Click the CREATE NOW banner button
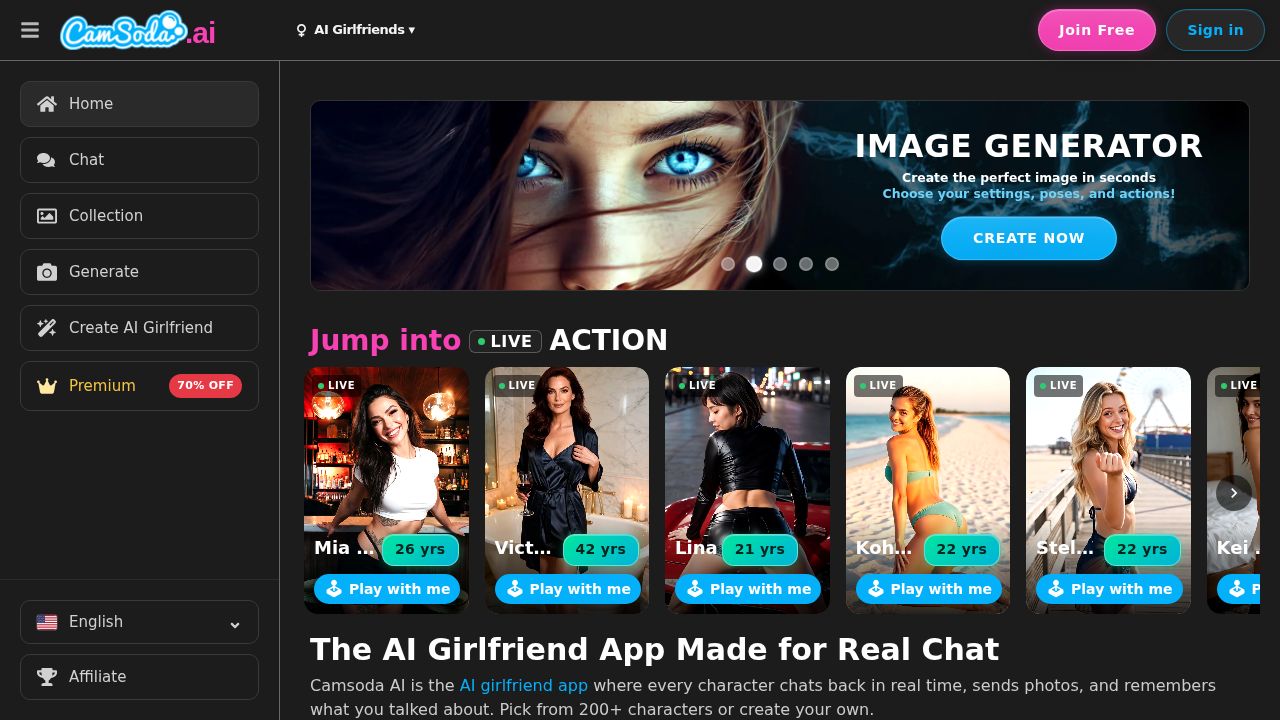 coord(1028,238)
